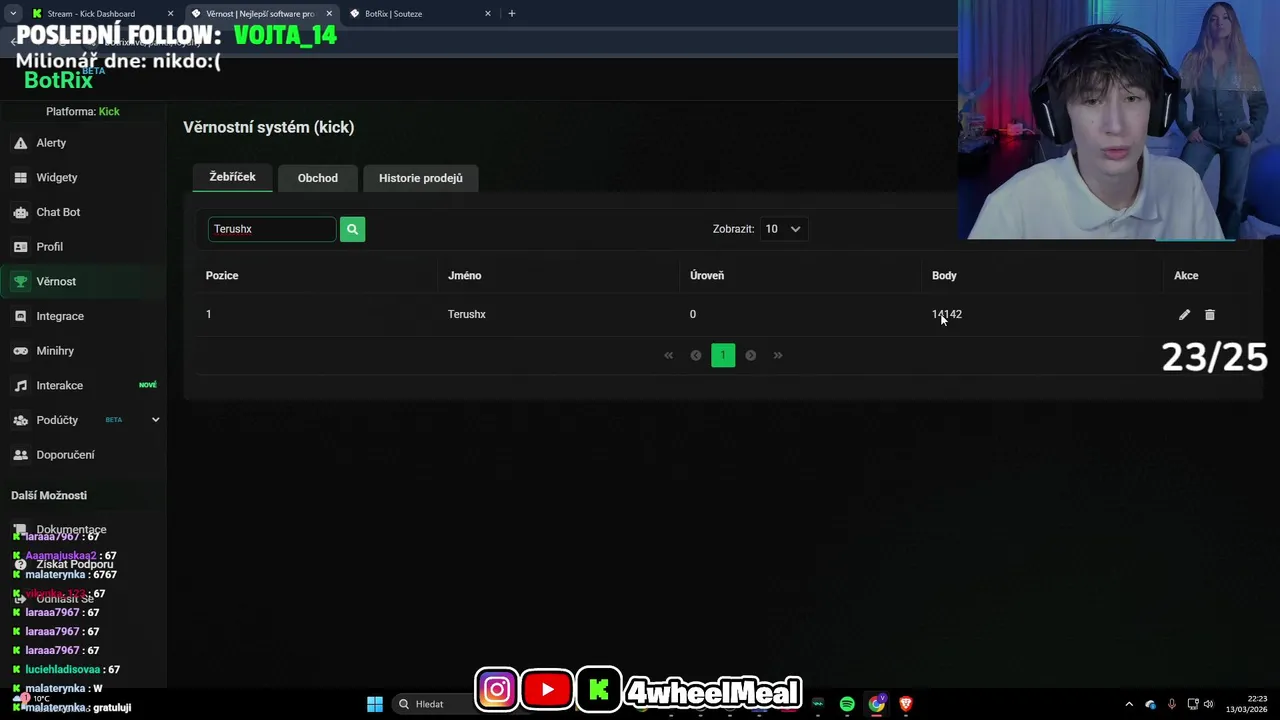1280x720 pixels.
Task: Delete Terushx entry with trash icon
Action: point(1210,315)
